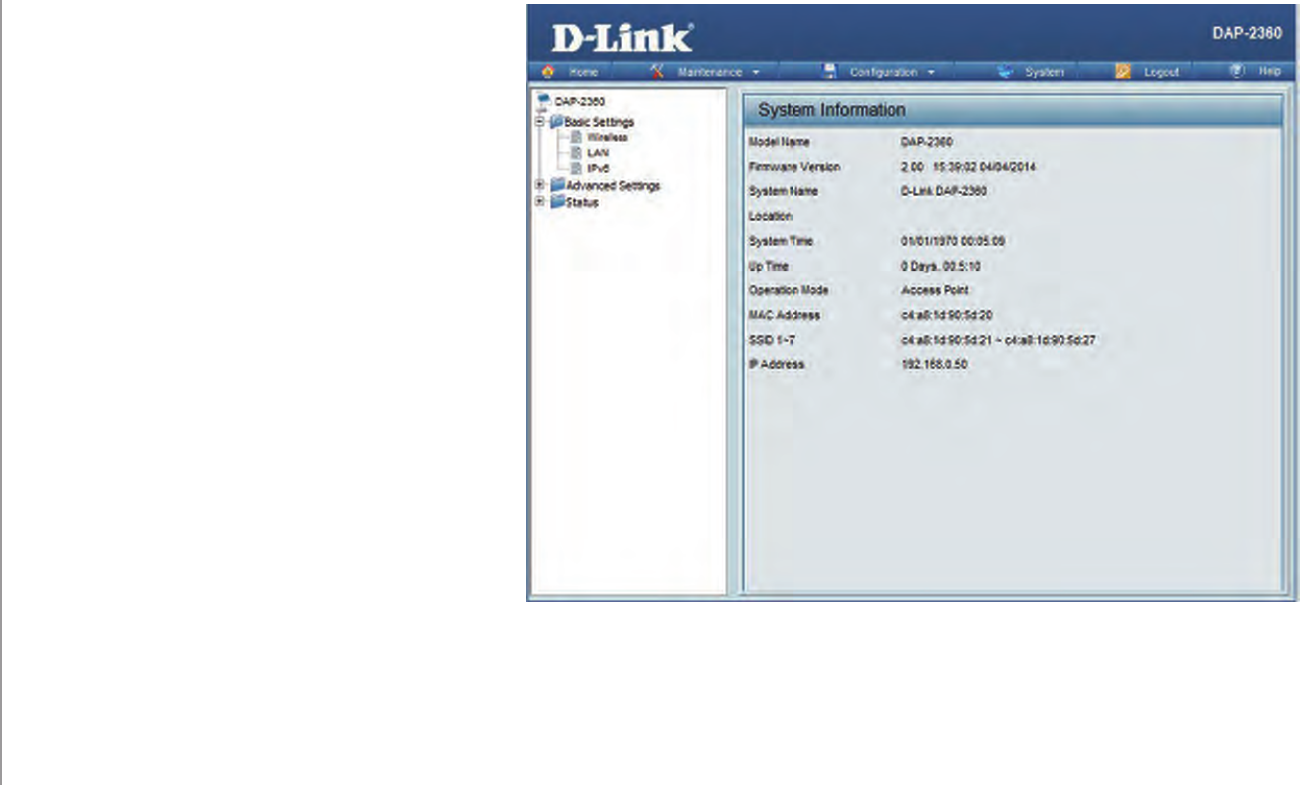This screenshot has height=785, width=1300.
Task: Select the Advanced Settings folder
Action: (604, 186)
